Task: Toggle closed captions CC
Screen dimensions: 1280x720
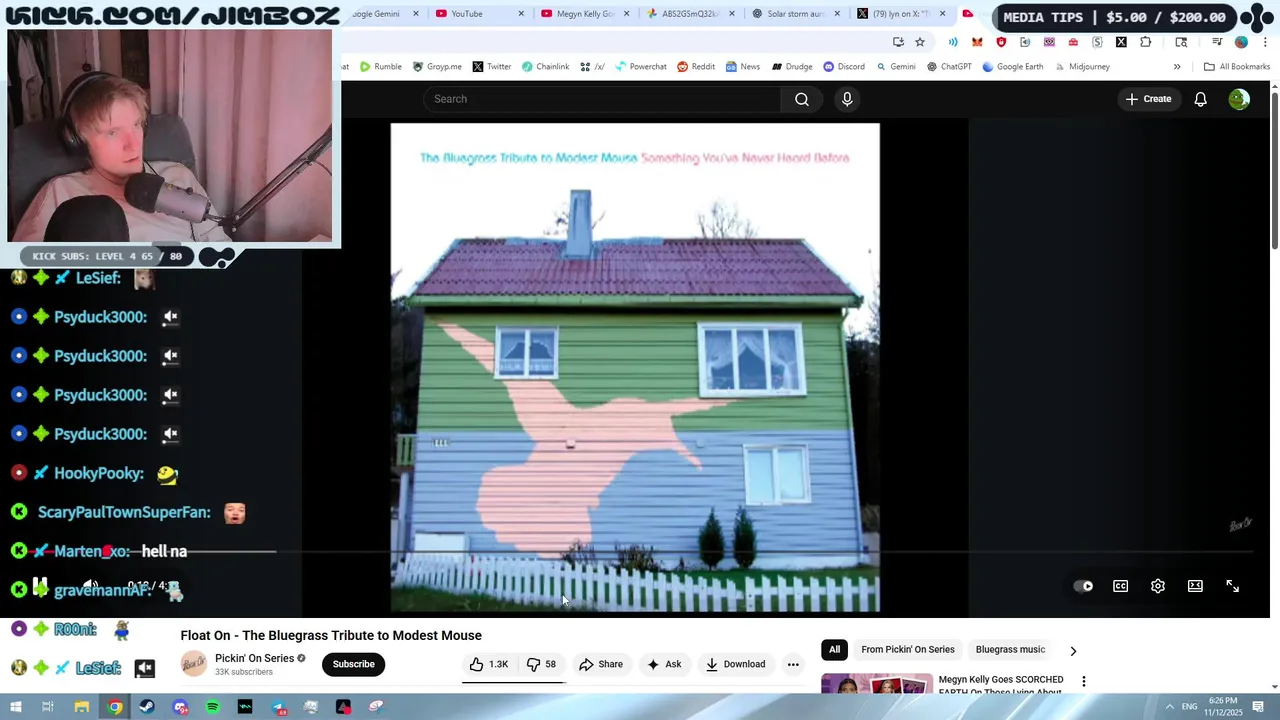Action: point(1121,586)
